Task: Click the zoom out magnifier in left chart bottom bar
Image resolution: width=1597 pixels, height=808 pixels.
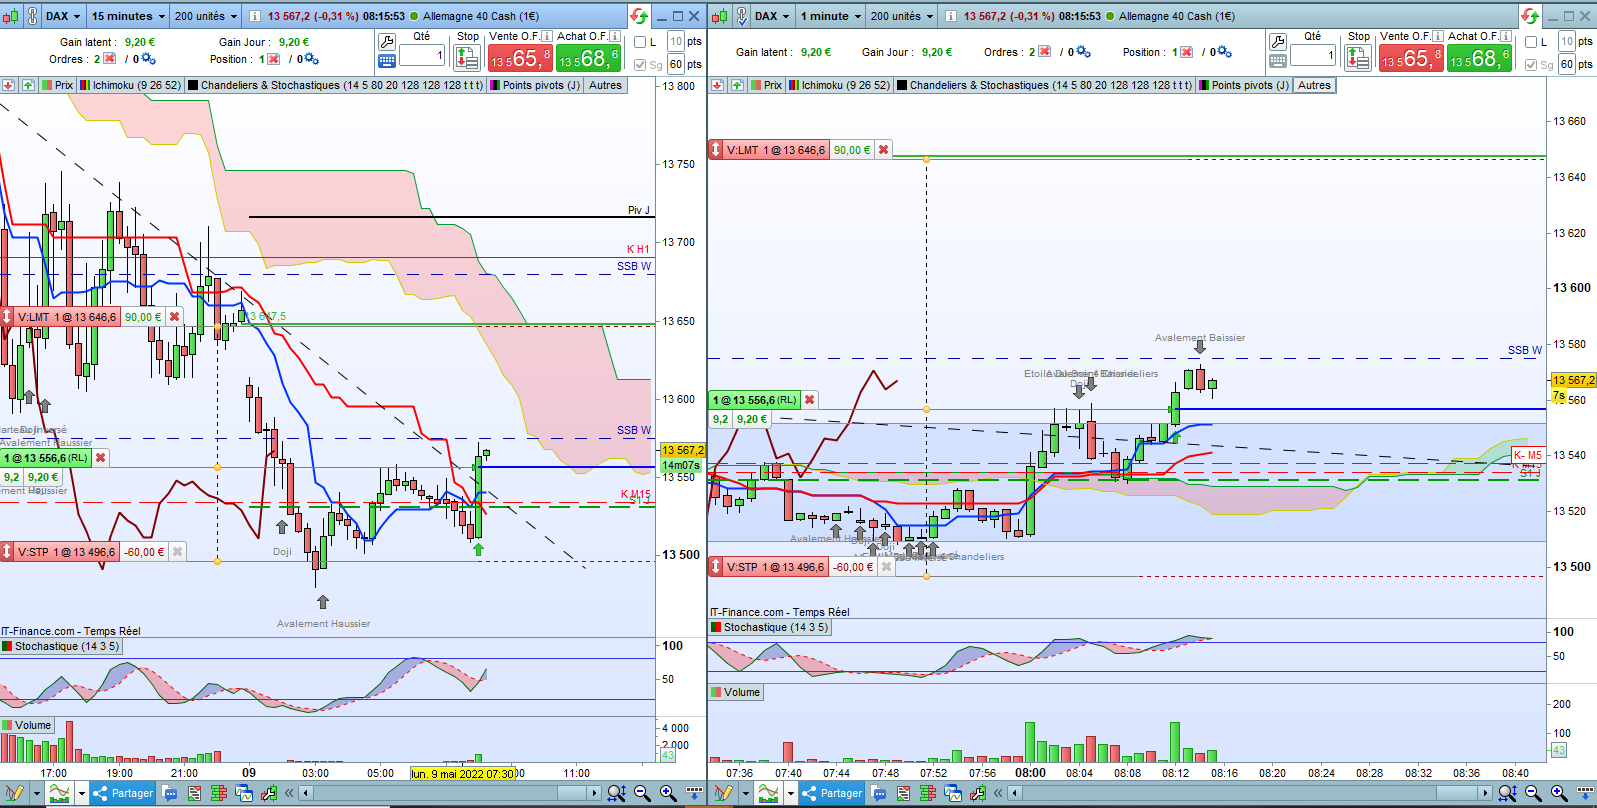Action: click(642, 793)
